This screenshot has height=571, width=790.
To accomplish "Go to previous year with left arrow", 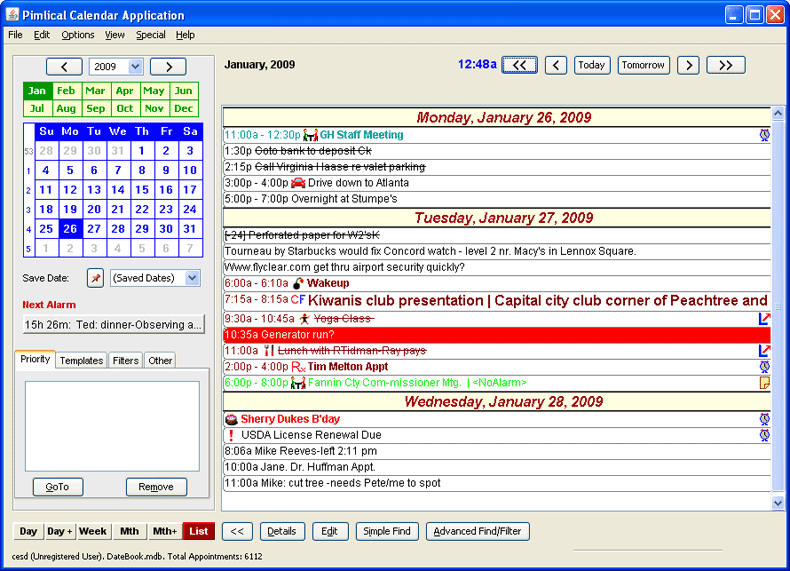I will [x=64, y=67].
